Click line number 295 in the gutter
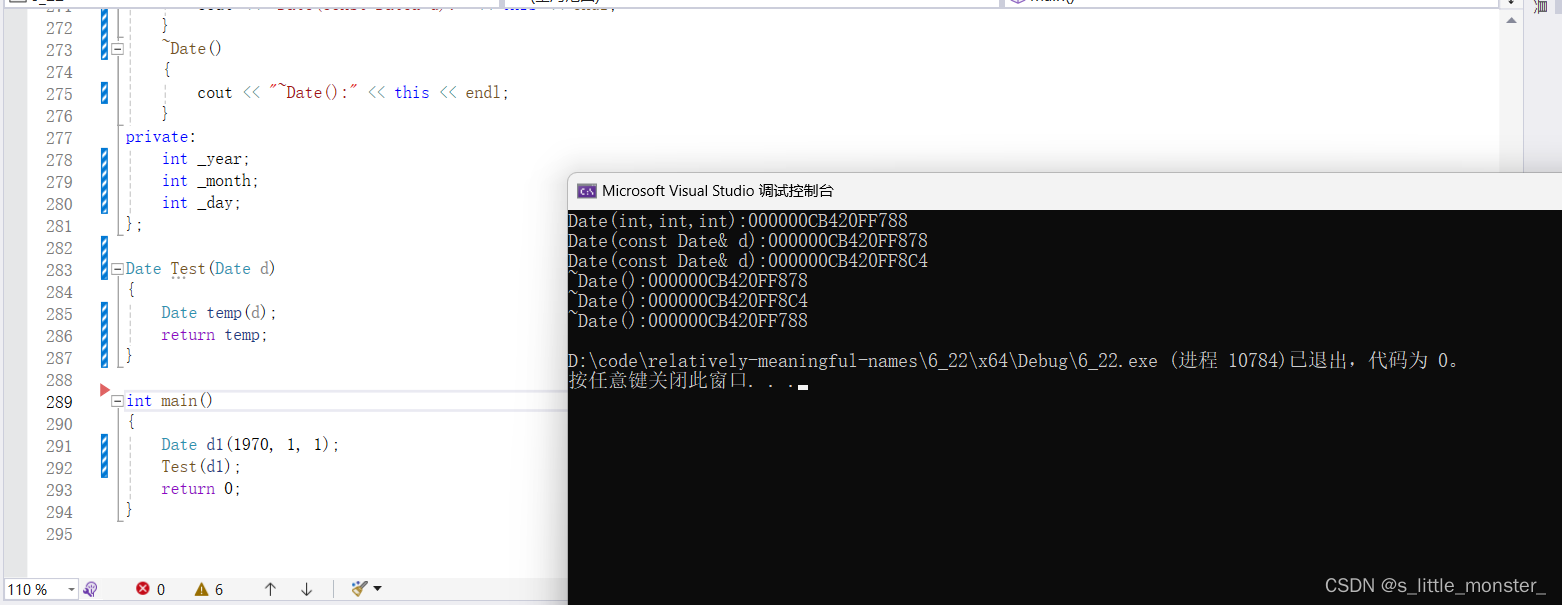This screenshot has width=1562, height=605. 60,534
